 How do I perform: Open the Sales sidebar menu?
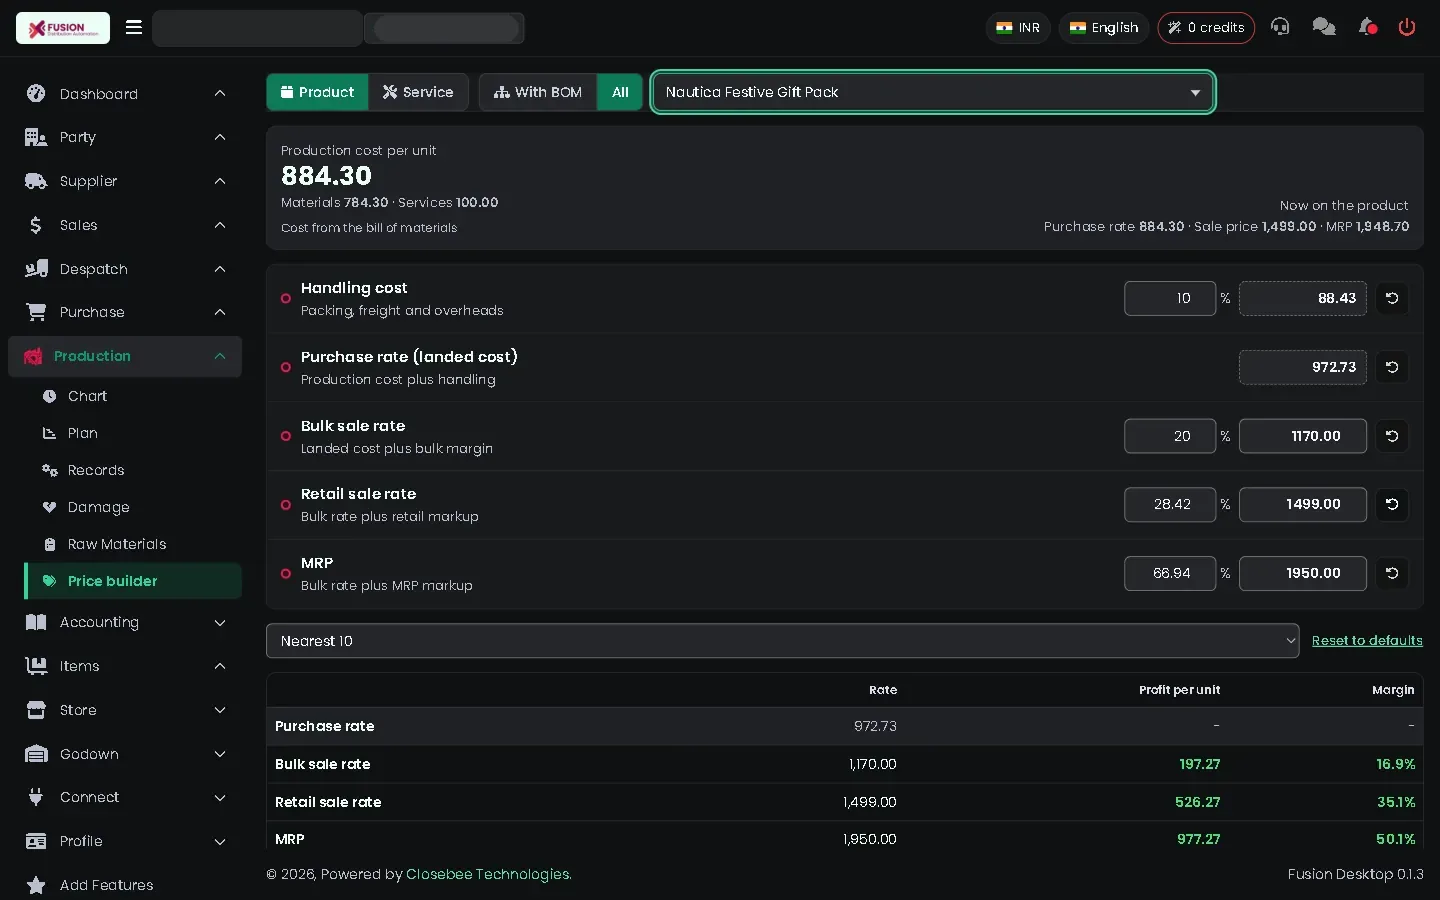point(125,225)
